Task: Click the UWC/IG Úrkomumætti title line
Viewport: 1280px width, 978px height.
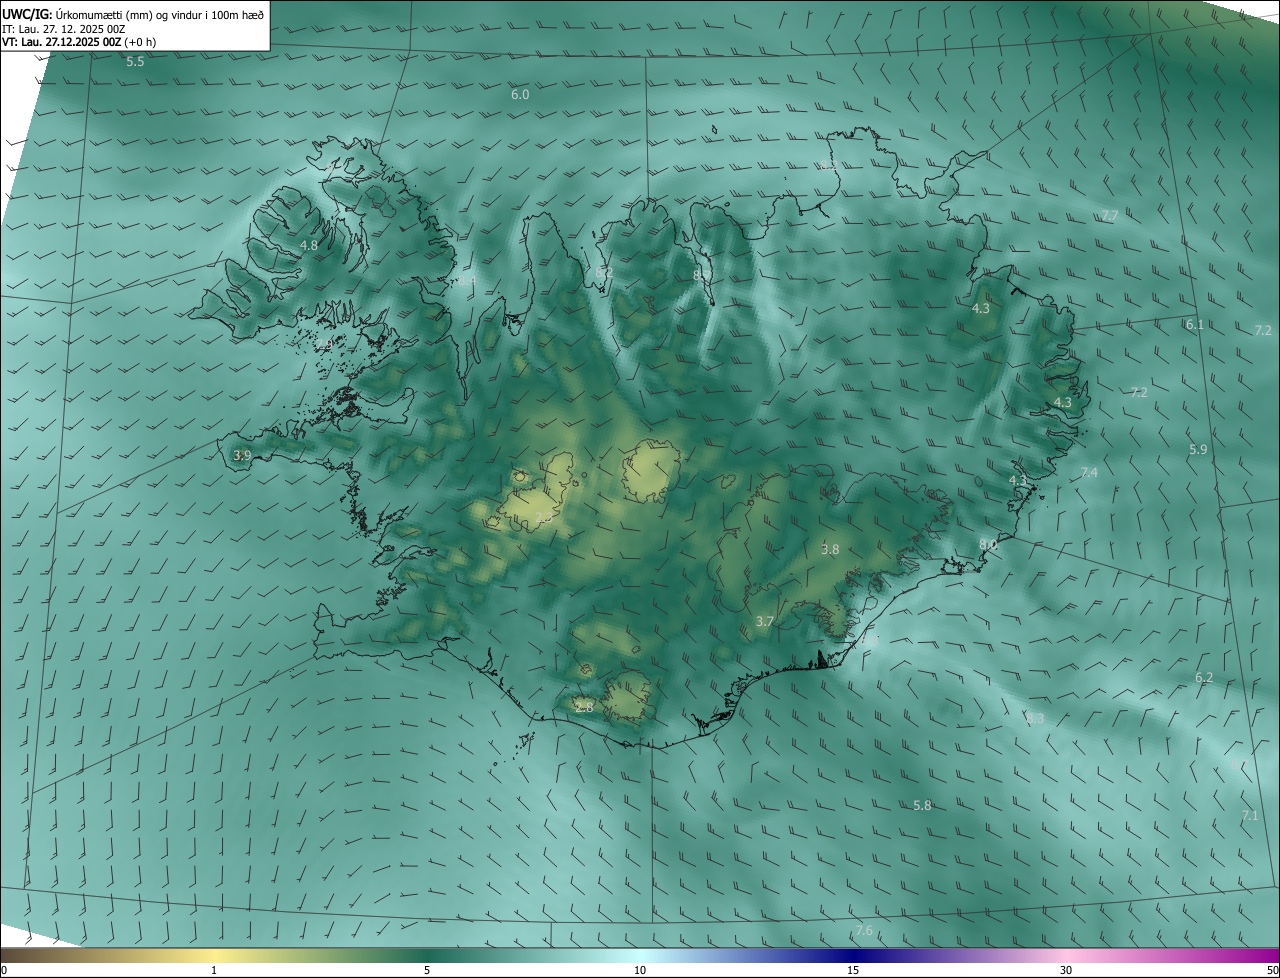Action: coord(133,13)
